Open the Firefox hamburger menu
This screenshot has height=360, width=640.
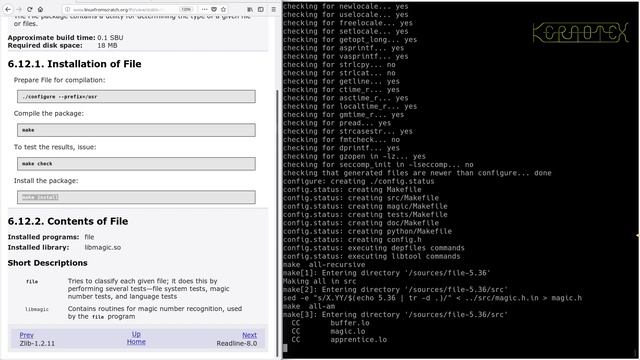coord(273,9)
